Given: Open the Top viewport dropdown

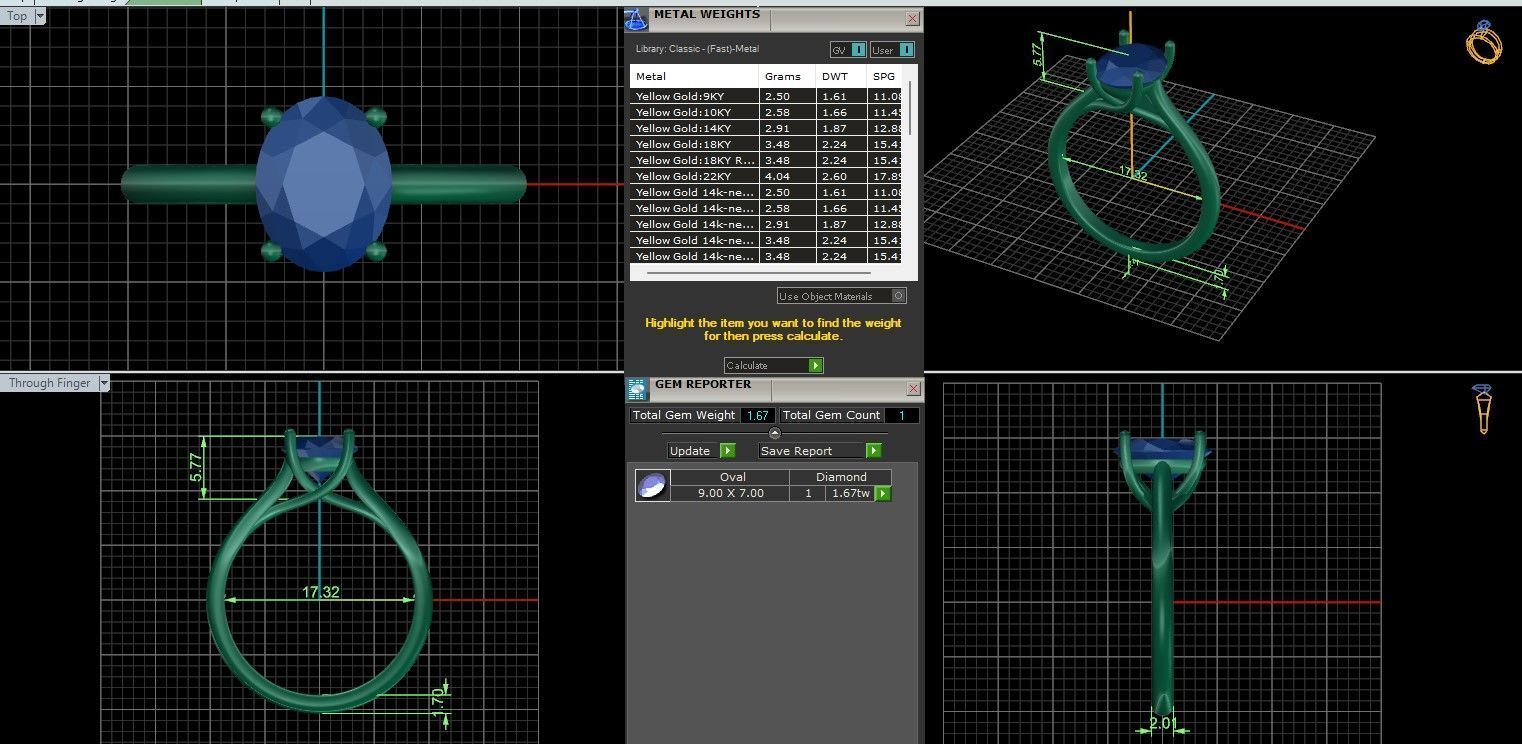Looking at the screenshot, I should [x=39, y=16].
